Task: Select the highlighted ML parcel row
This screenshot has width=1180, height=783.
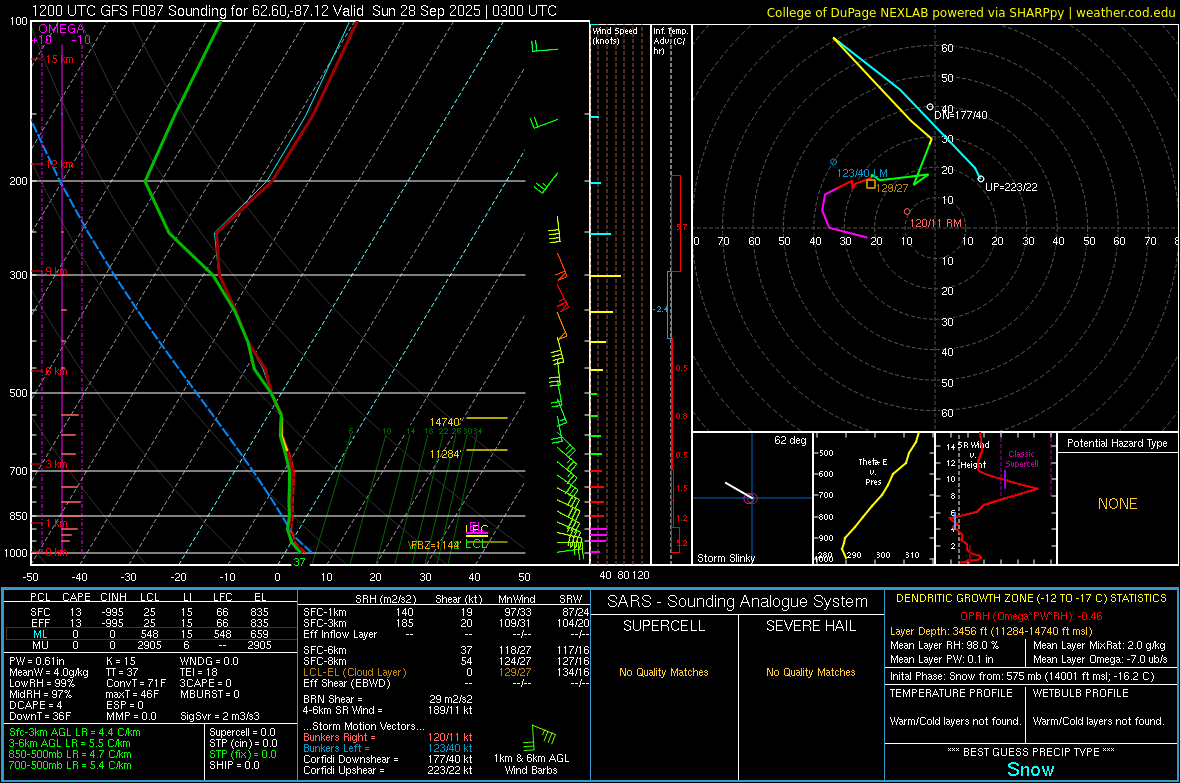Action: 151,634
